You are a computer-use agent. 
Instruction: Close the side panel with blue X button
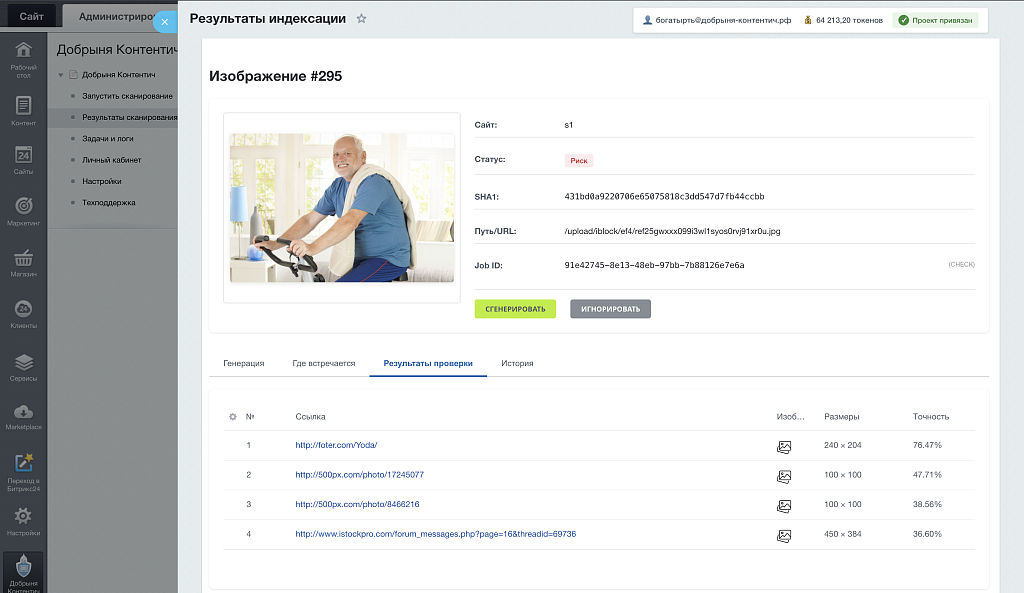[x=165, y=21]
